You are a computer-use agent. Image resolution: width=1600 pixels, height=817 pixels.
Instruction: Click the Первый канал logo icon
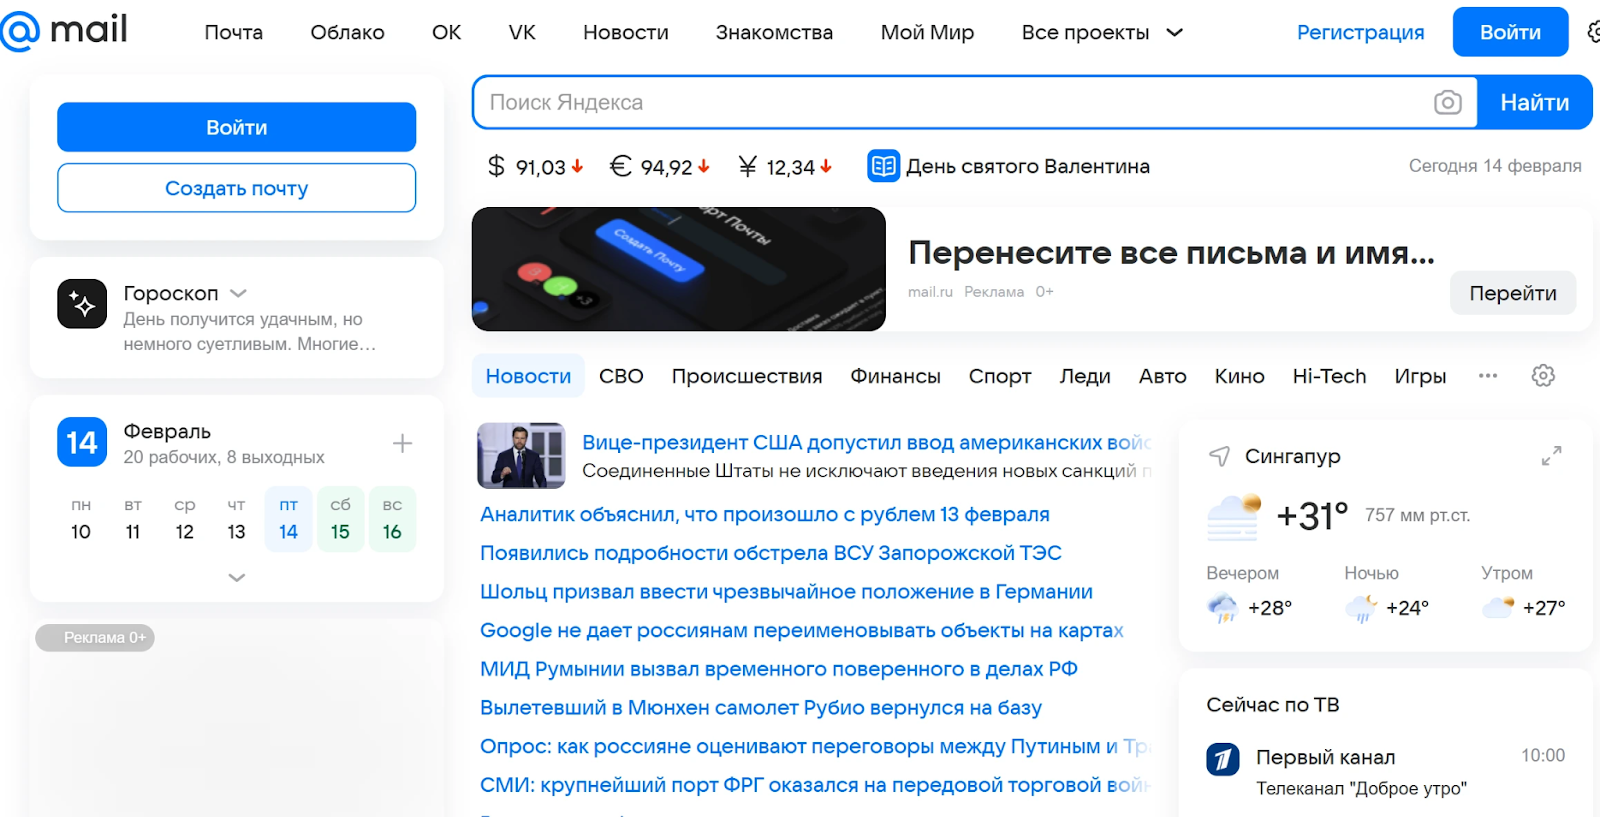click(x=1223, y=760)
